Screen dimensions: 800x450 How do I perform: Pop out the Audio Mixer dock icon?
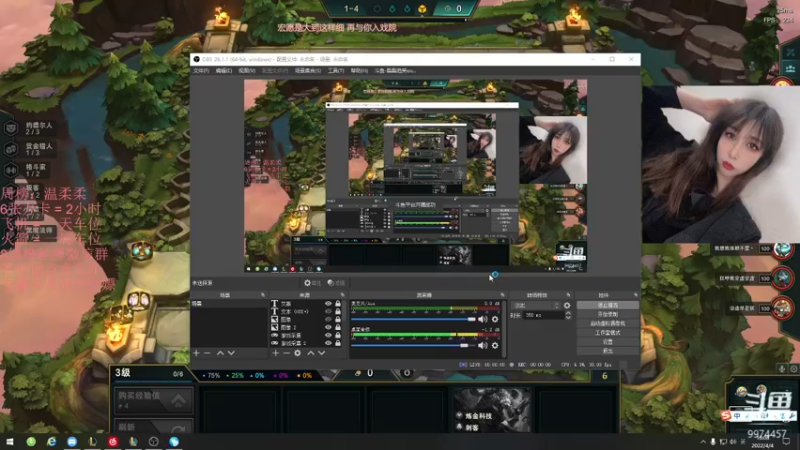[503, 295]
